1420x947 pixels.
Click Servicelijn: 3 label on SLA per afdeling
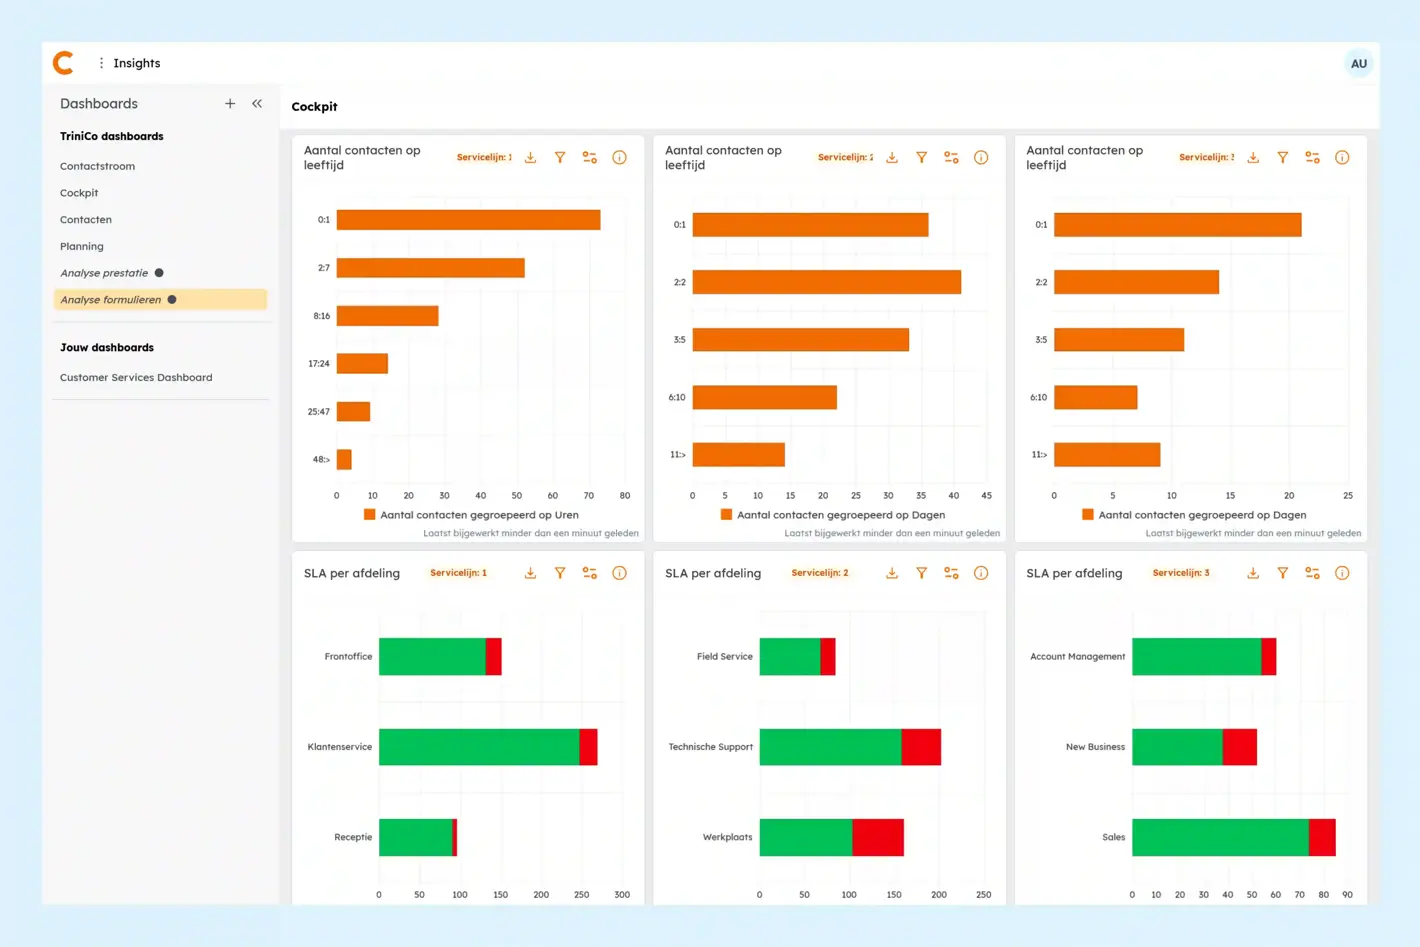pyautogui.click(x=1181, y=574)
